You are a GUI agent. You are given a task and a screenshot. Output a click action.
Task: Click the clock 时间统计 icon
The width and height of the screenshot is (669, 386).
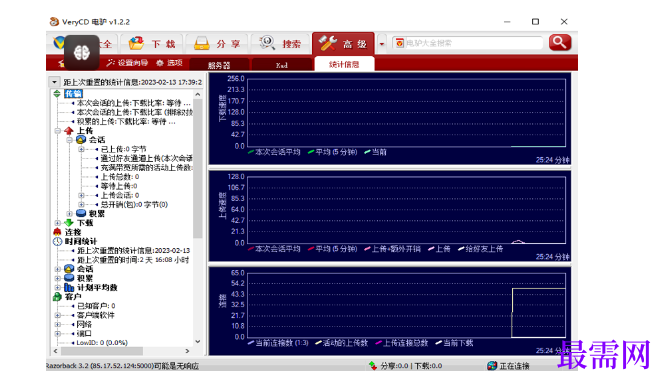tap(58, 241)
